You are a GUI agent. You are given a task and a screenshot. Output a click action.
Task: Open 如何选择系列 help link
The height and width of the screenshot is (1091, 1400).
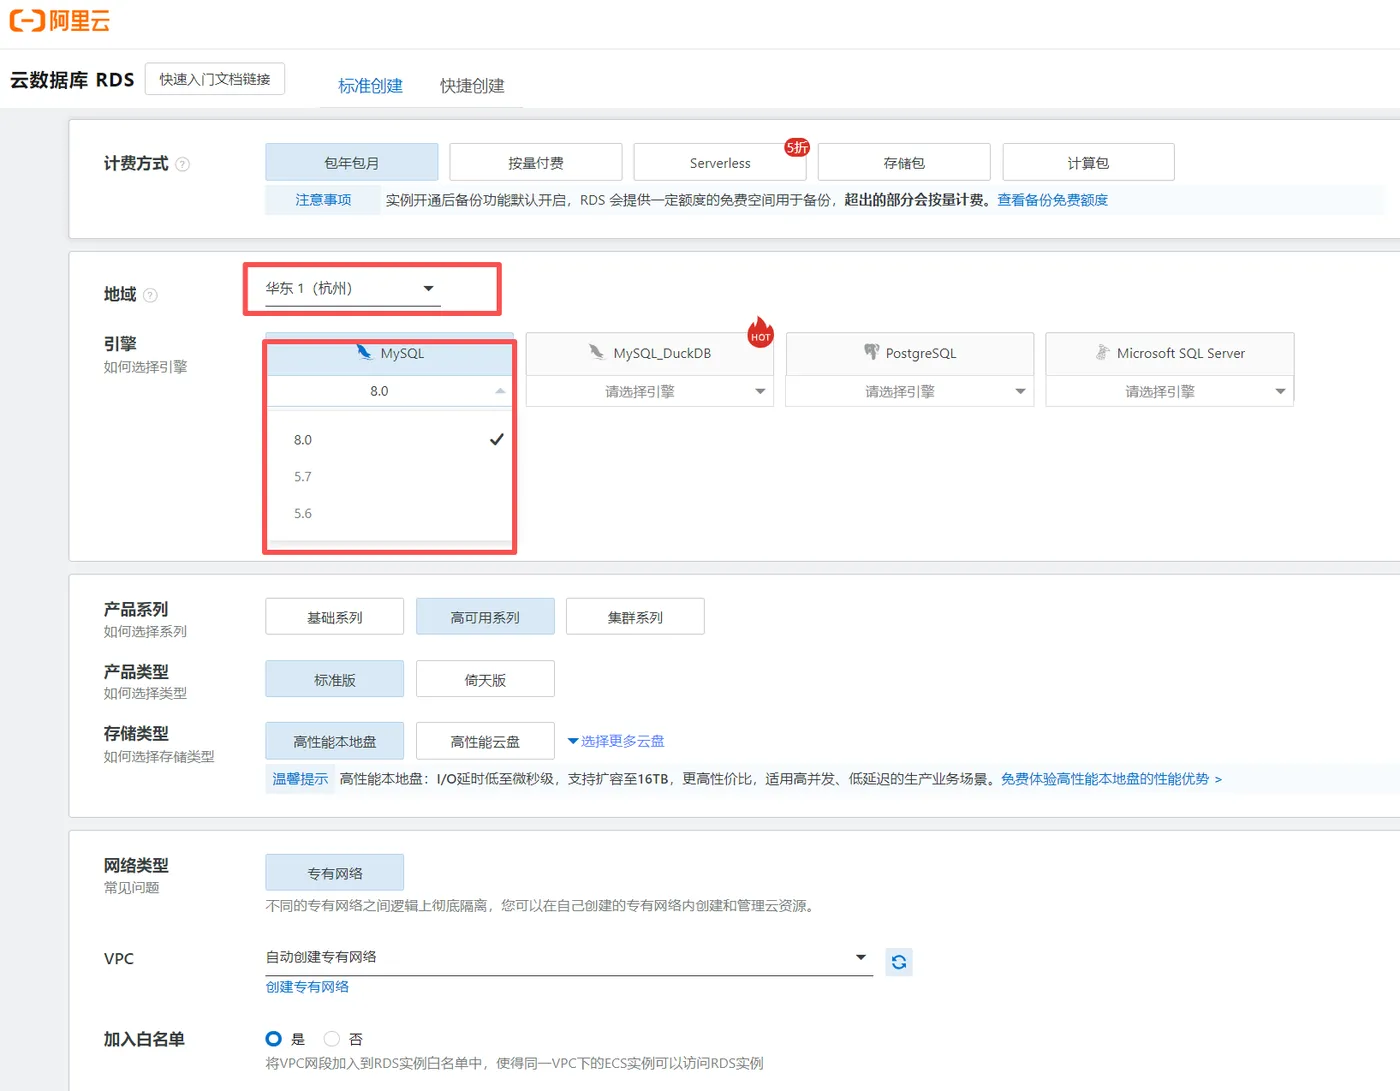click(x=145, y=631)
